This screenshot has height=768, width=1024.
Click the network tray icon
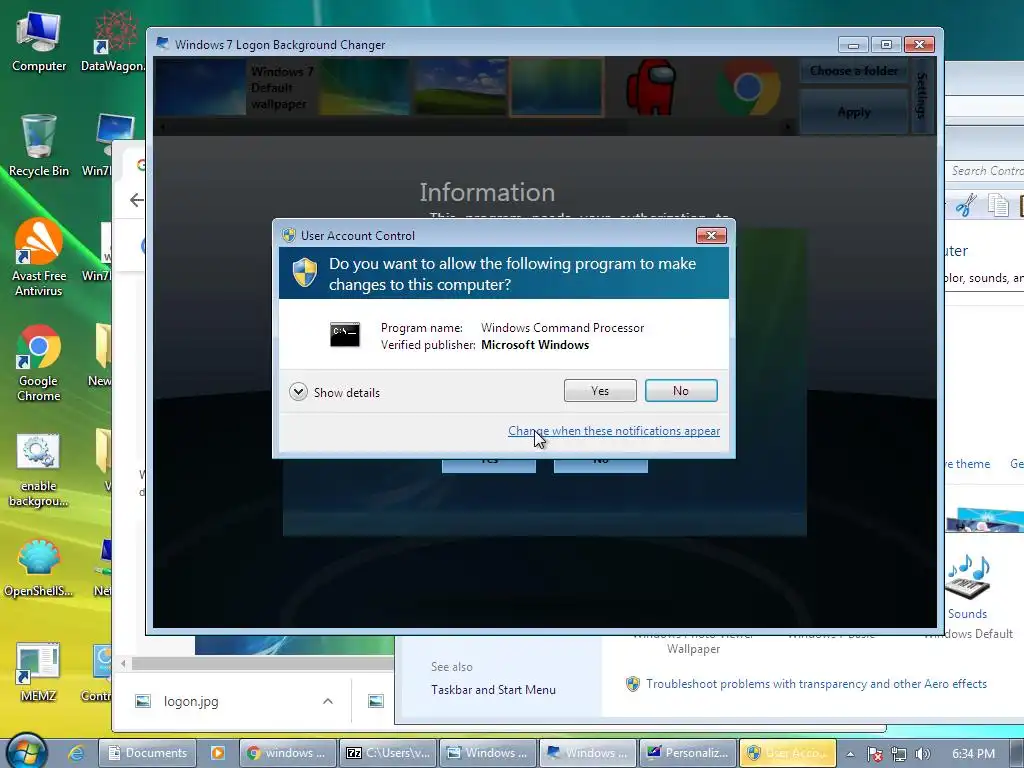point(899,754)
